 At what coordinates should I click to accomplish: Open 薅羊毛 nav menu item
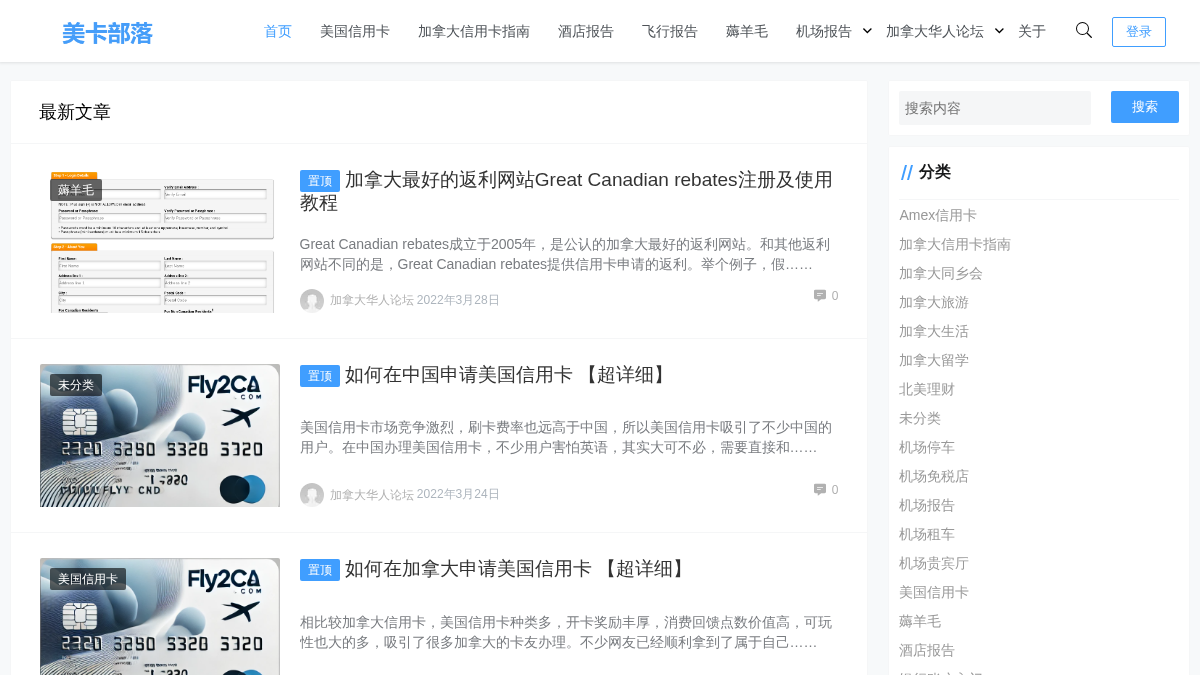pos(747,31)
